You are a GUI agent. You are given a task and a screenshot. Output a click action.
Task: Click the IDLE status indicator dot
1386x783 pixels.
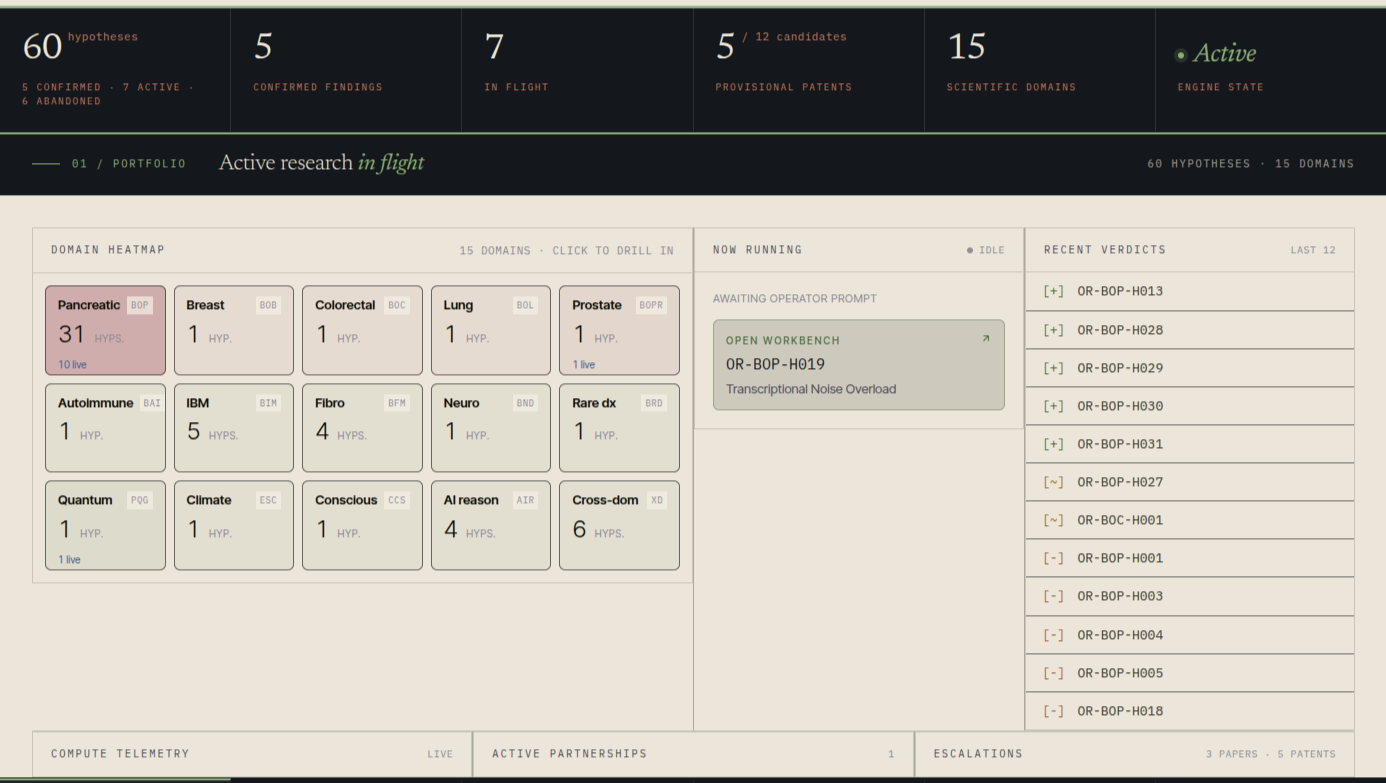970,250
